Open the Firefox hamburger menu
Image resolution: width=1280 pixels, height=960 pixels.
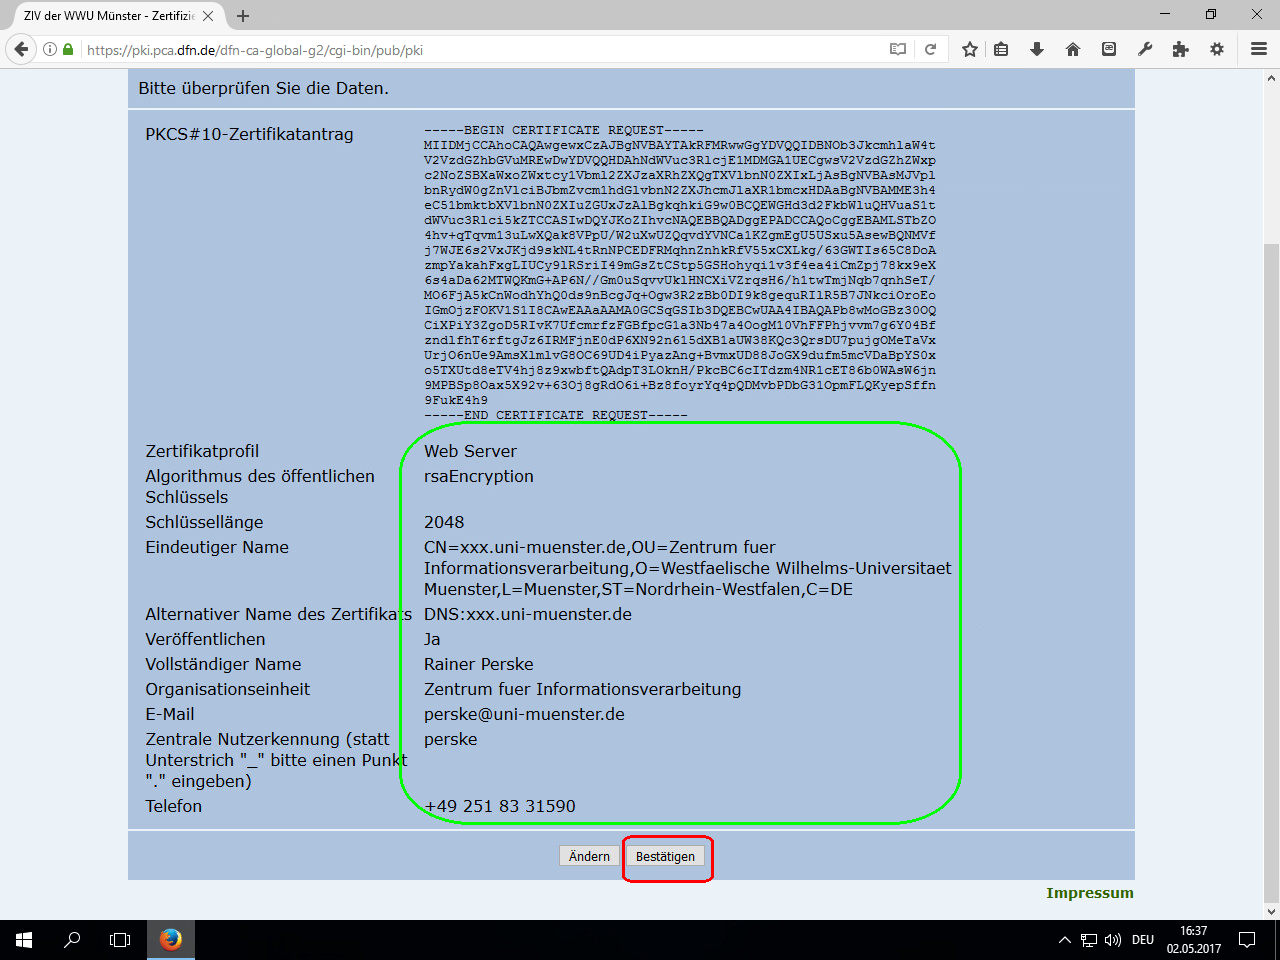click(1259, 49)
